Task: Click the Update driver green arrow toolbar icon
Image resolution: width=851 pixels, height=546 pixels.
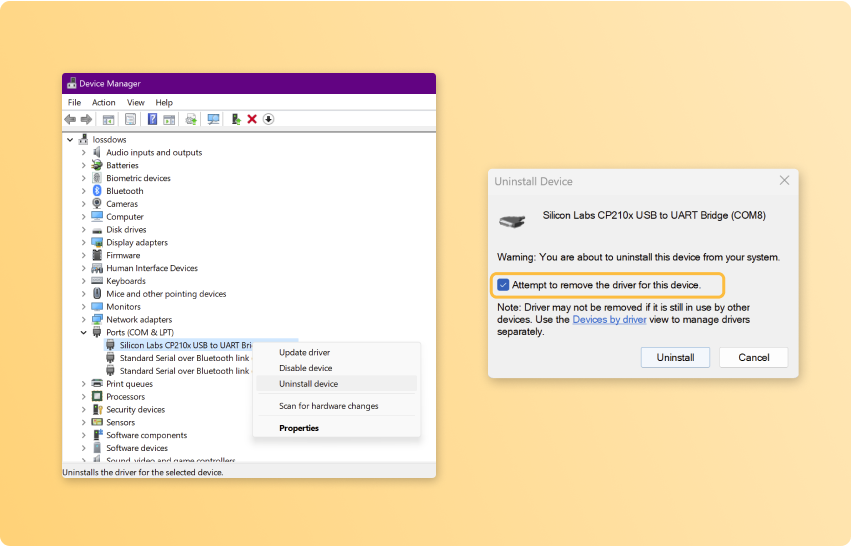Action: [x=236, y=119]
